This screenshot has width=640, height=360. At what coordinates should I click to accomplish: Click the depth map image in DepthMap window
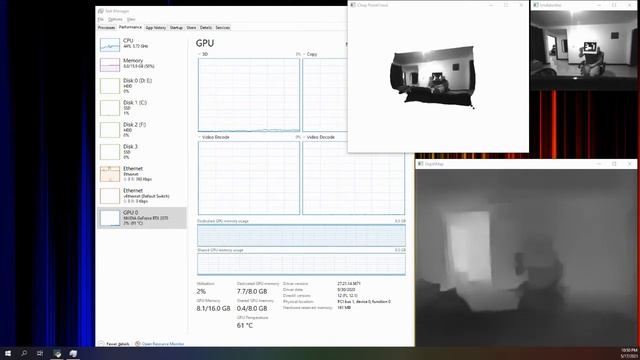(526, 258)
